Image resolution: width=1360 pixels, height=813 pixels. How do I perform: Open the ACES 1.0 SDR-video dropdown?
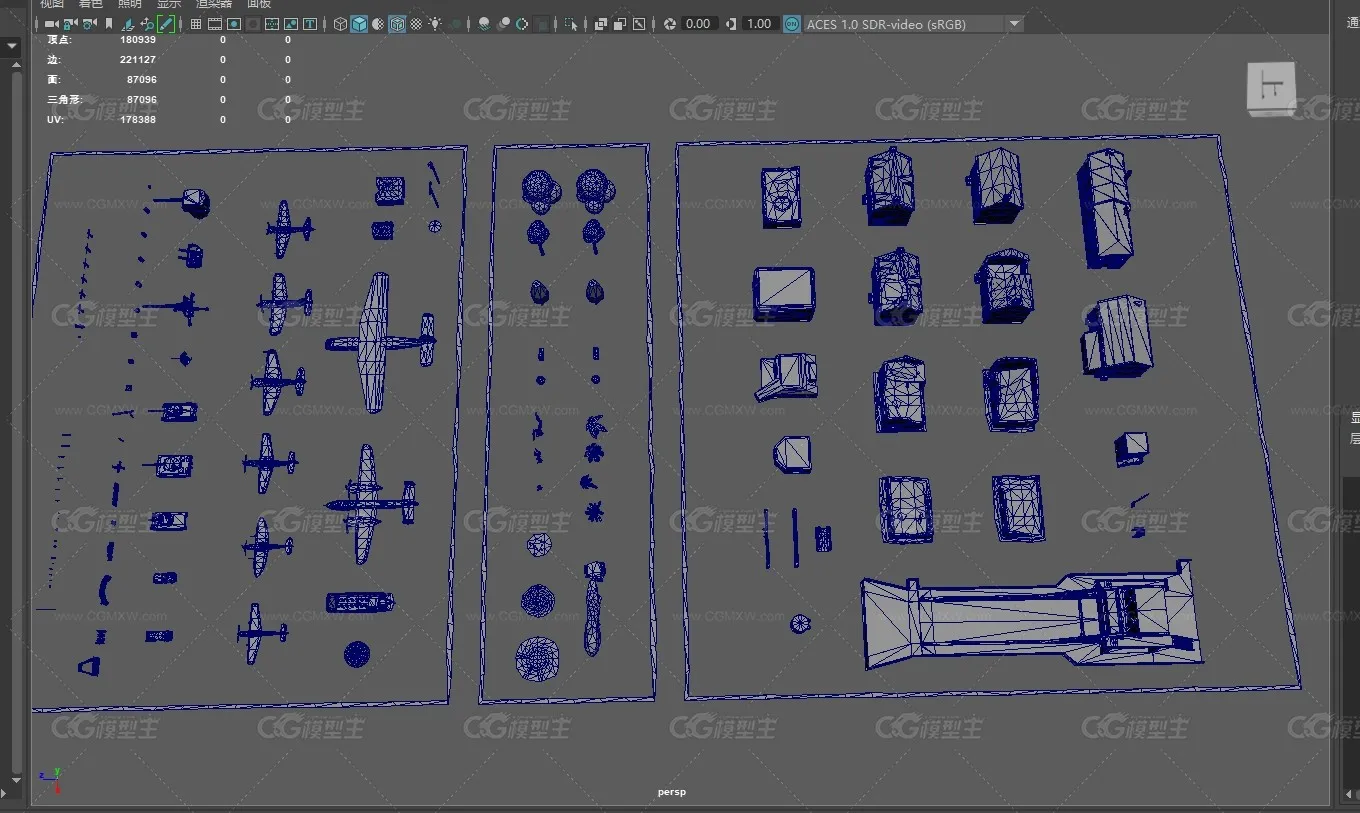tap(914, 24)
